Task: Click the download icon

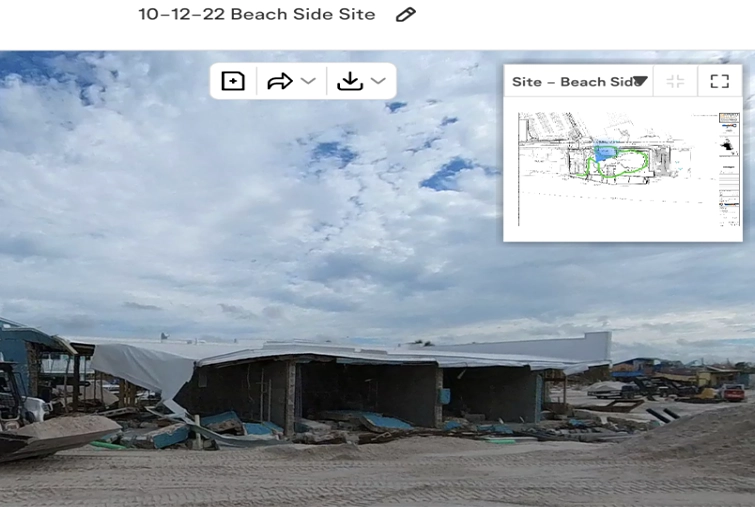Action: (350, 81)
